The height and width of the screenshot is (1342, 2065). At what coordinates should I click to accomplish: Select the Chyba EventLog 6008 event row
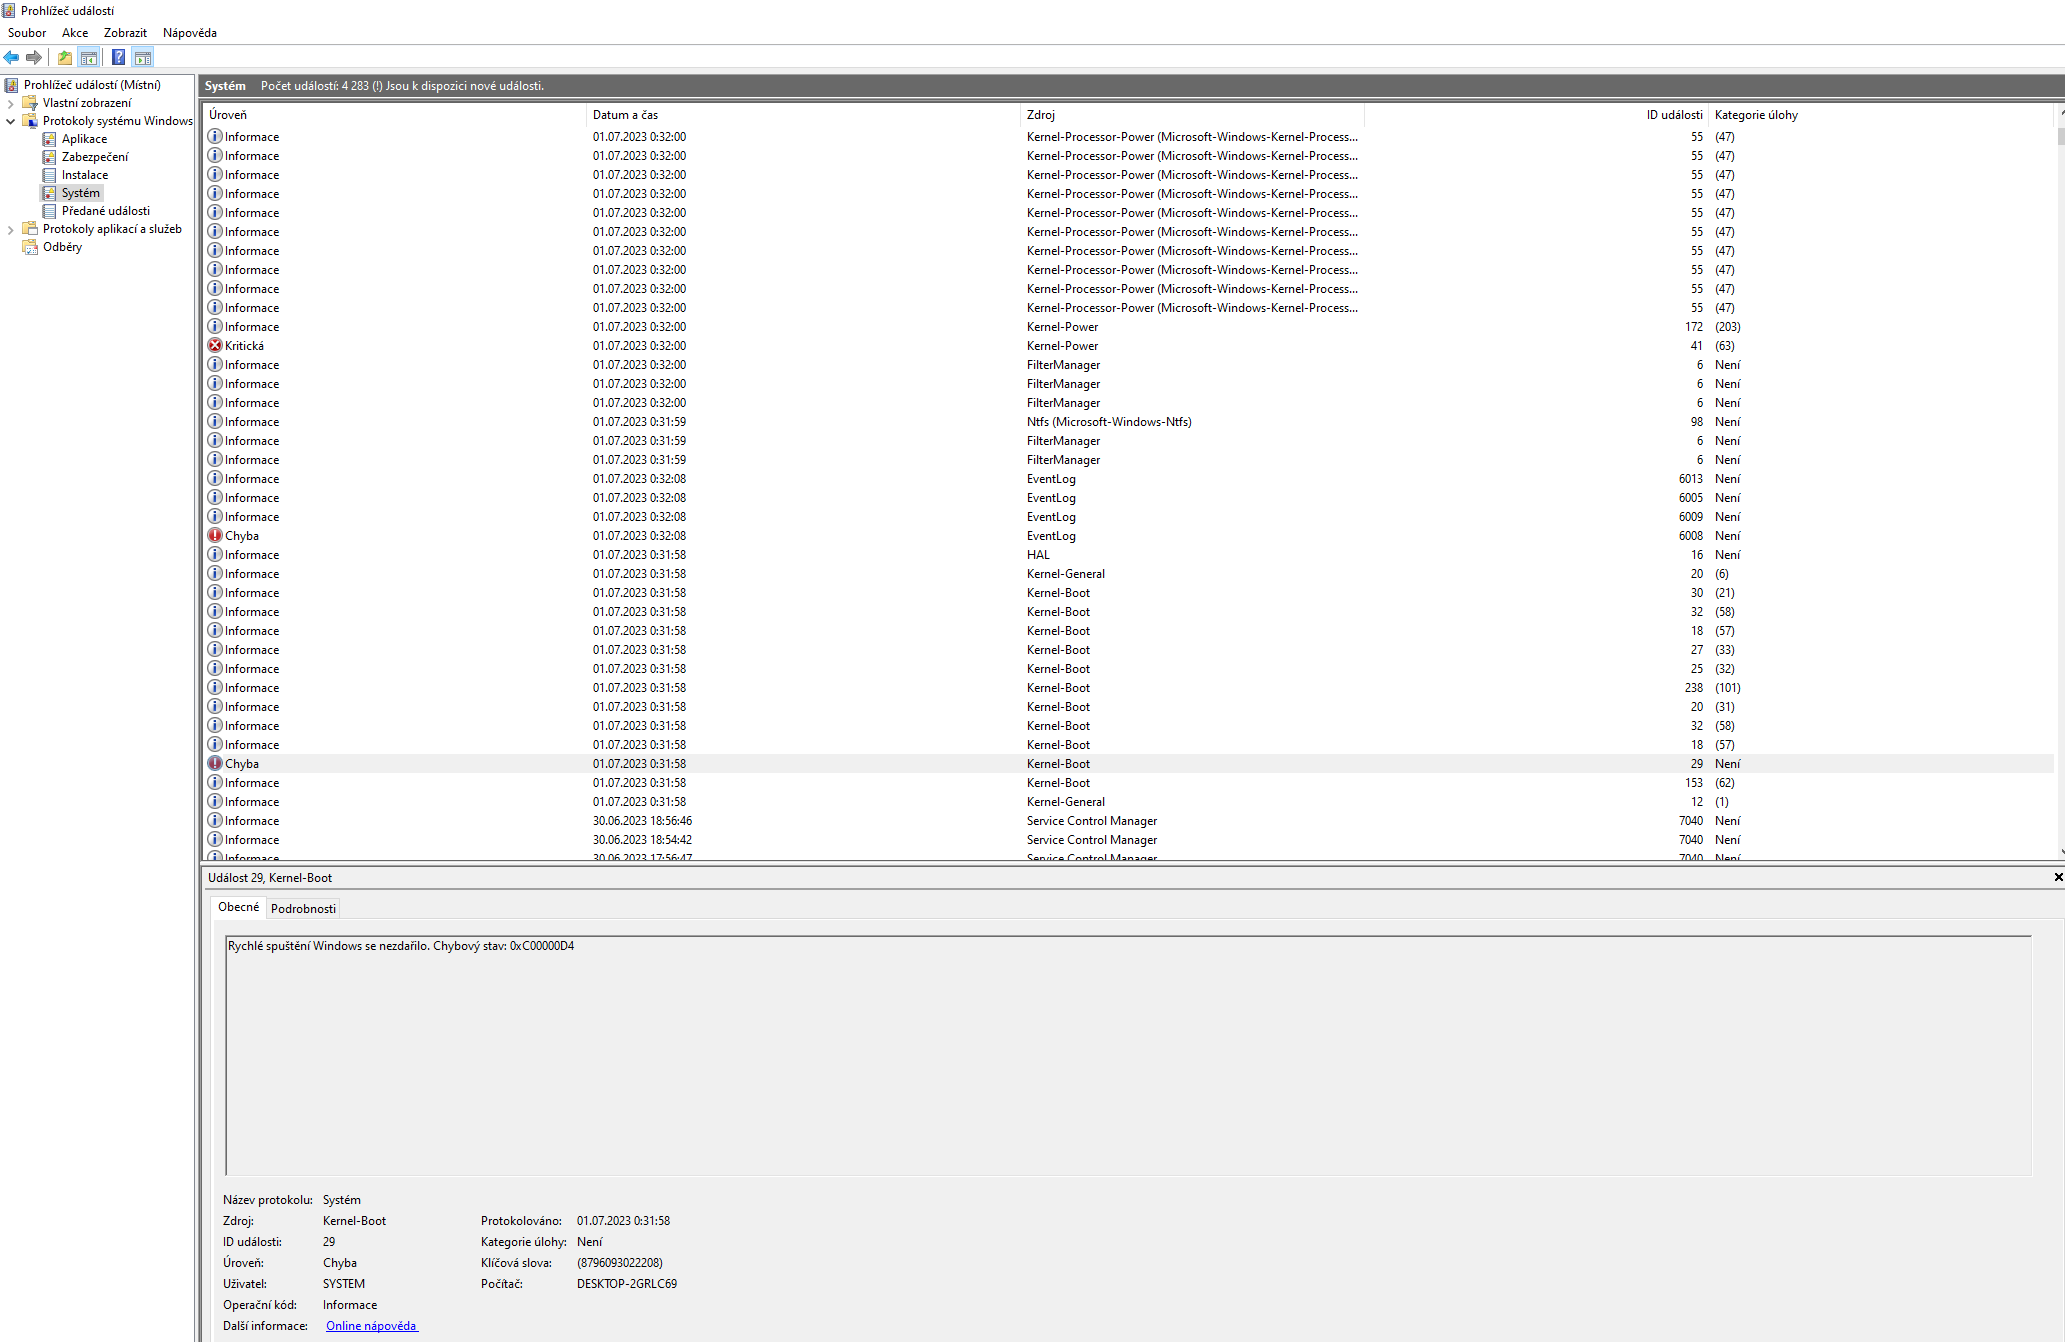click(x=640, y=536)
